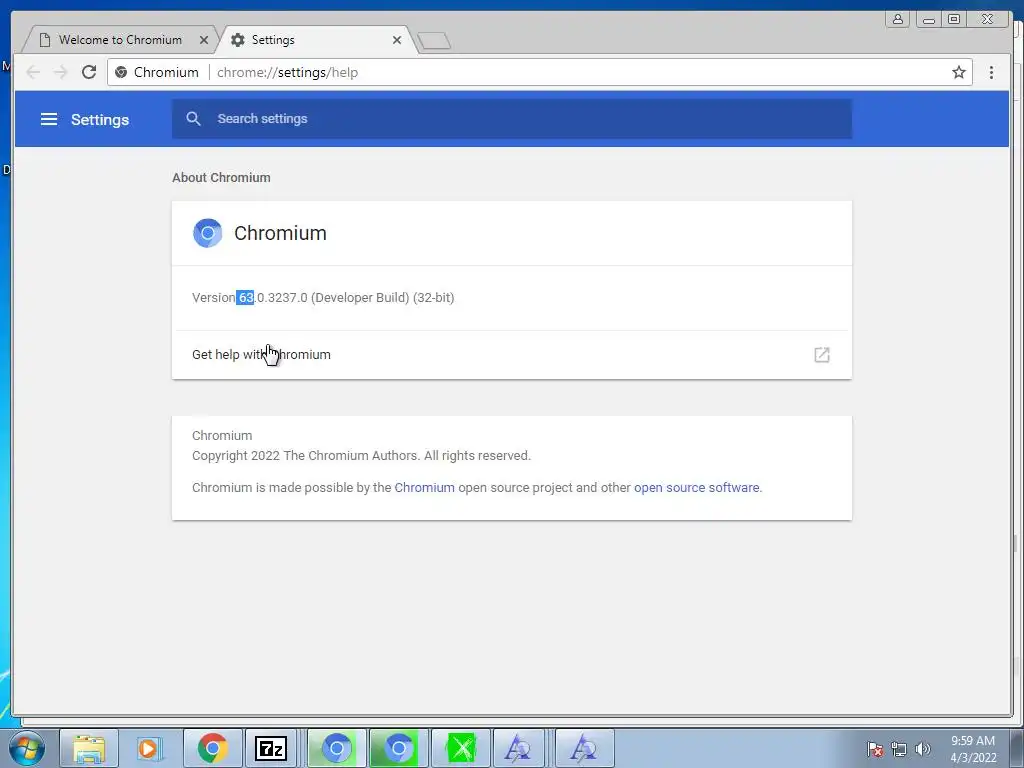1024x768 pixels.
Task: Minimize the Chromium window
Action: 928,19
